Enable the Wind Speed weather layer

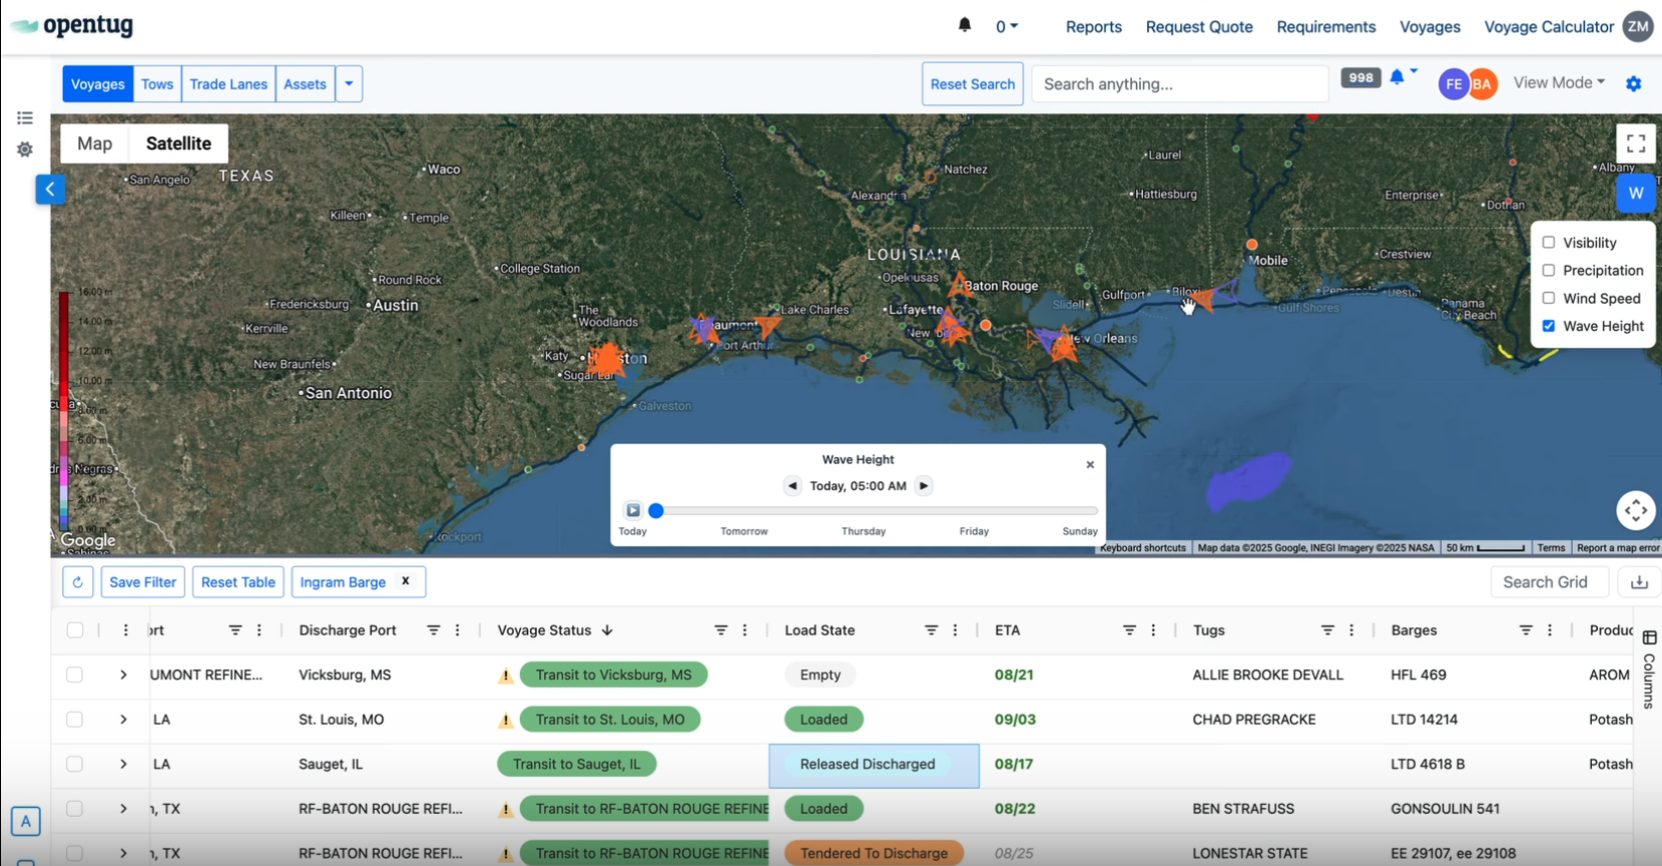point(1548,298)
